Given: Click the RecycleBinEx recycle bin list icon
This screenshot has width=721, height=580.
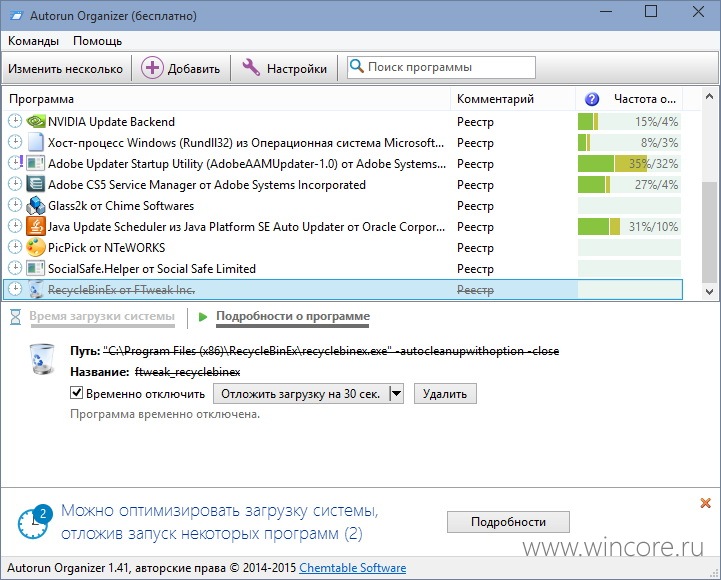Looking at the screenshot, I should pyautogui.click(x=35, y=289).
